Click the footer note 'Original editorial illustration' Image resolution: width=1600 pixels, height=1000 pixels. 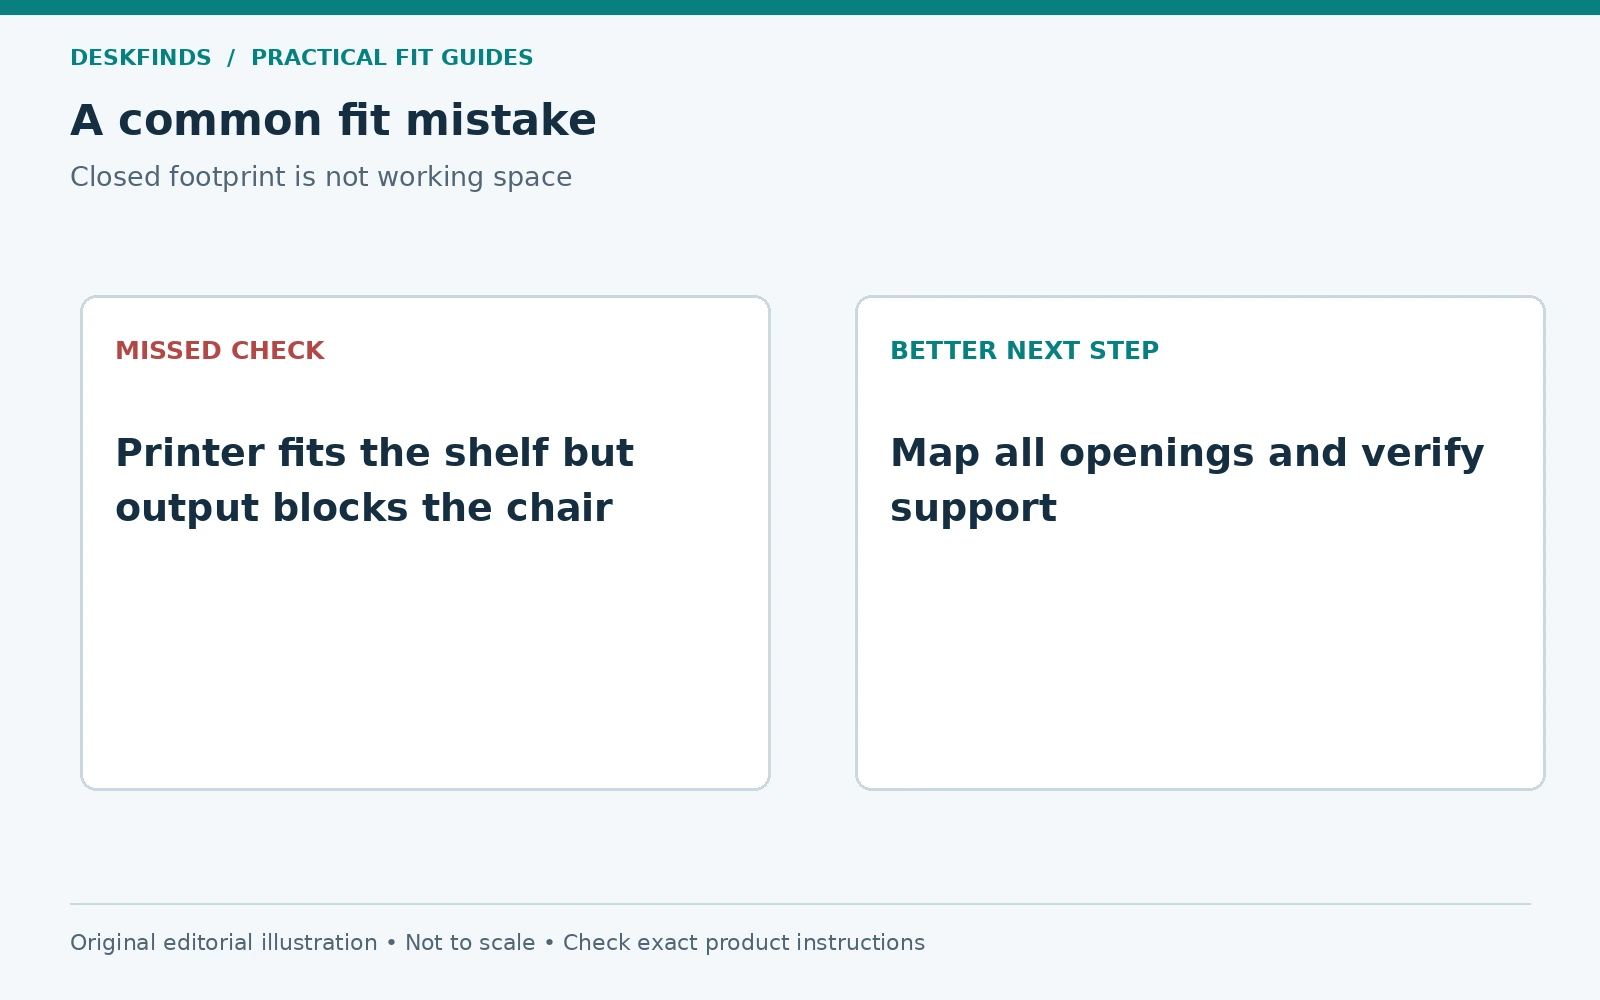point(224,943)
